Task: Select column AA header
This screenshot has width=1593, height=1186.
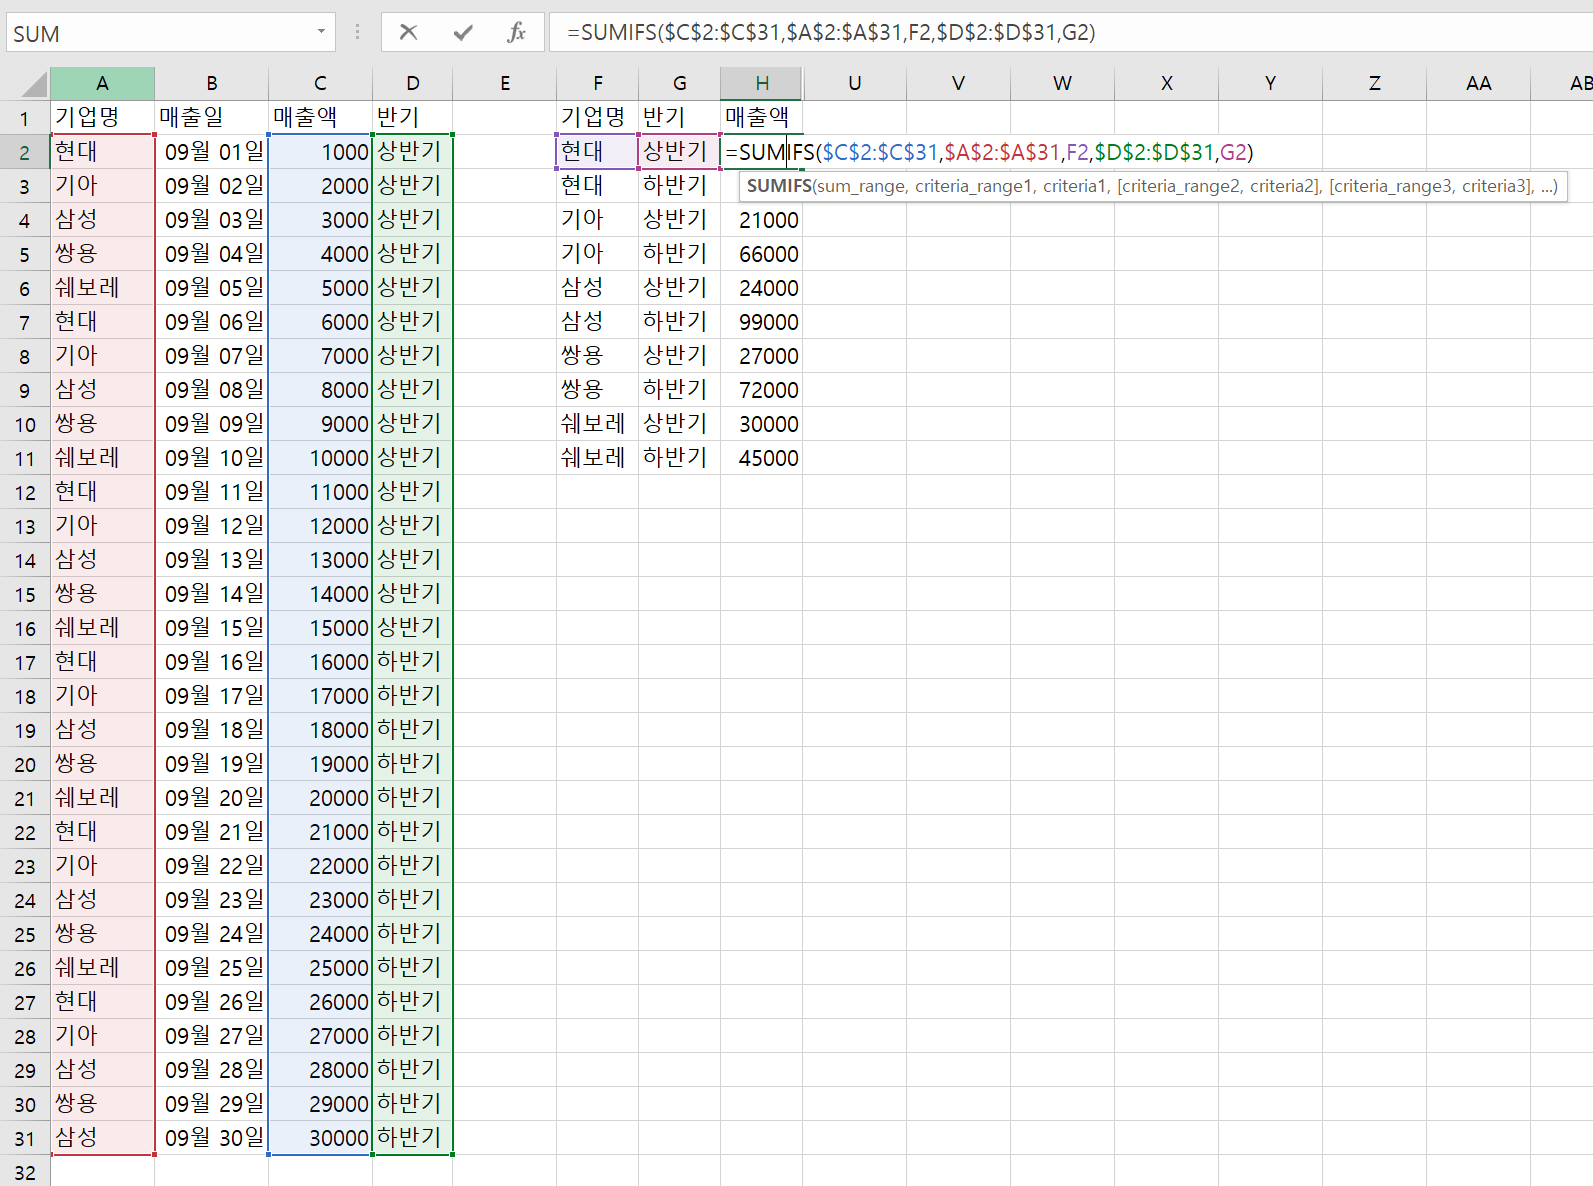Action: click(x=1479, y=83)
